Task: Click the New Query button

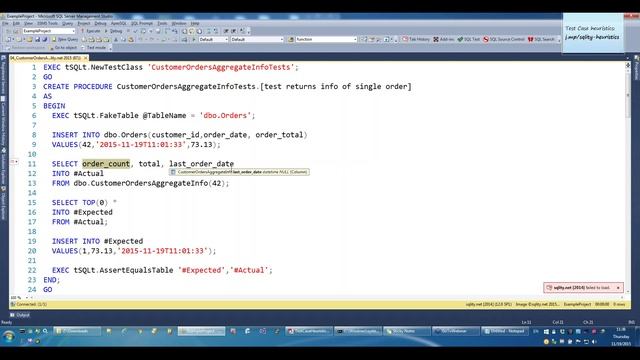Action: (x=65, y=40)
